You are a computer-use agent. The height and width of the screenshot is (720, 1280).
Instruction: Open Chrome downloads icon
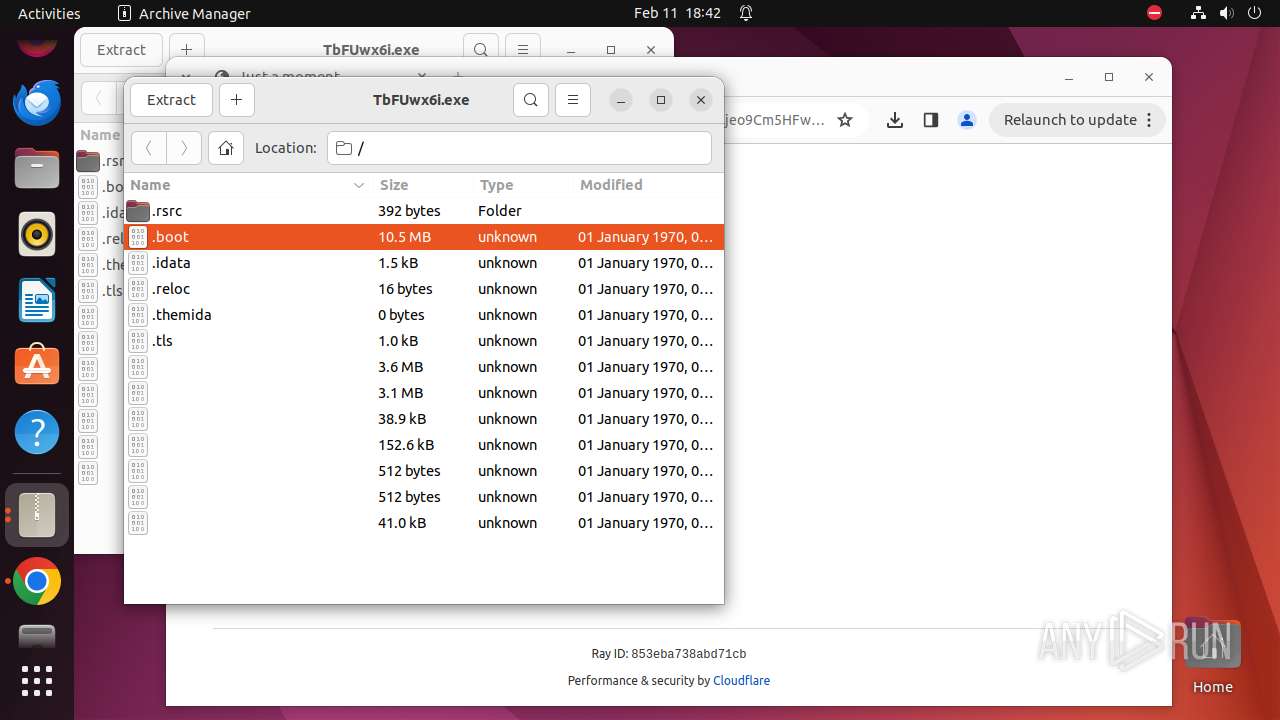point(895,120)
